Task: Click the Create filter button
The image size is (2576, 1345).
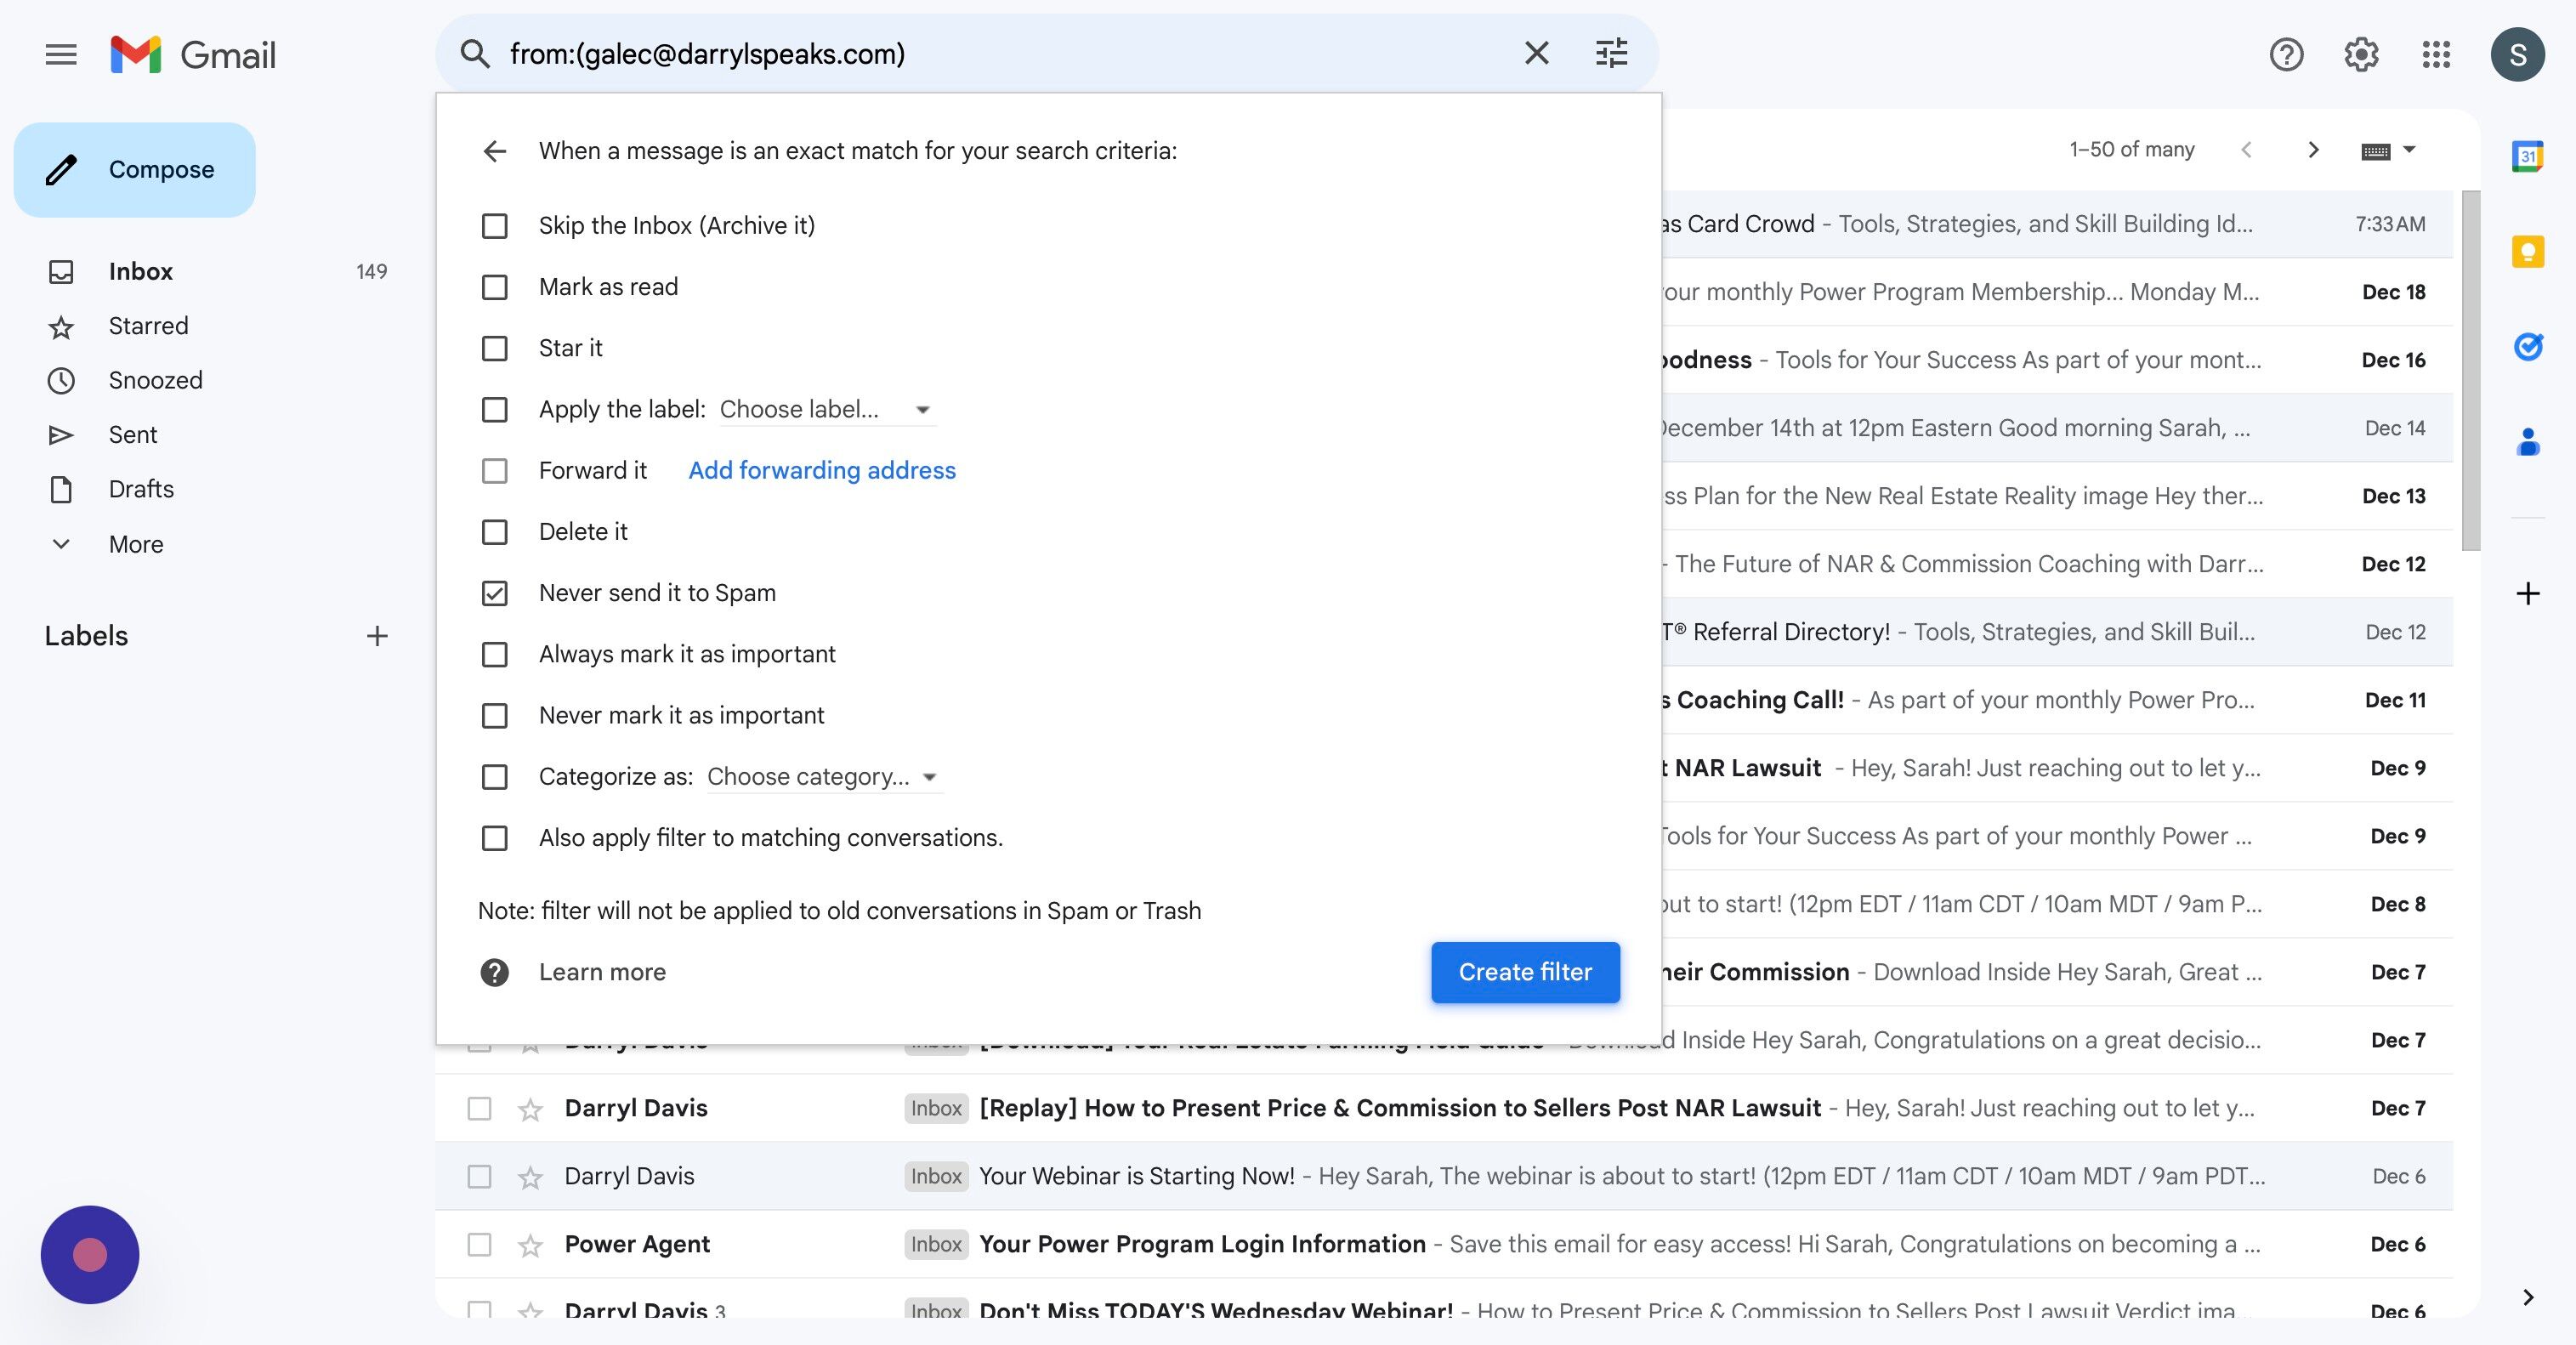Action: click(x=1524, y=972)
